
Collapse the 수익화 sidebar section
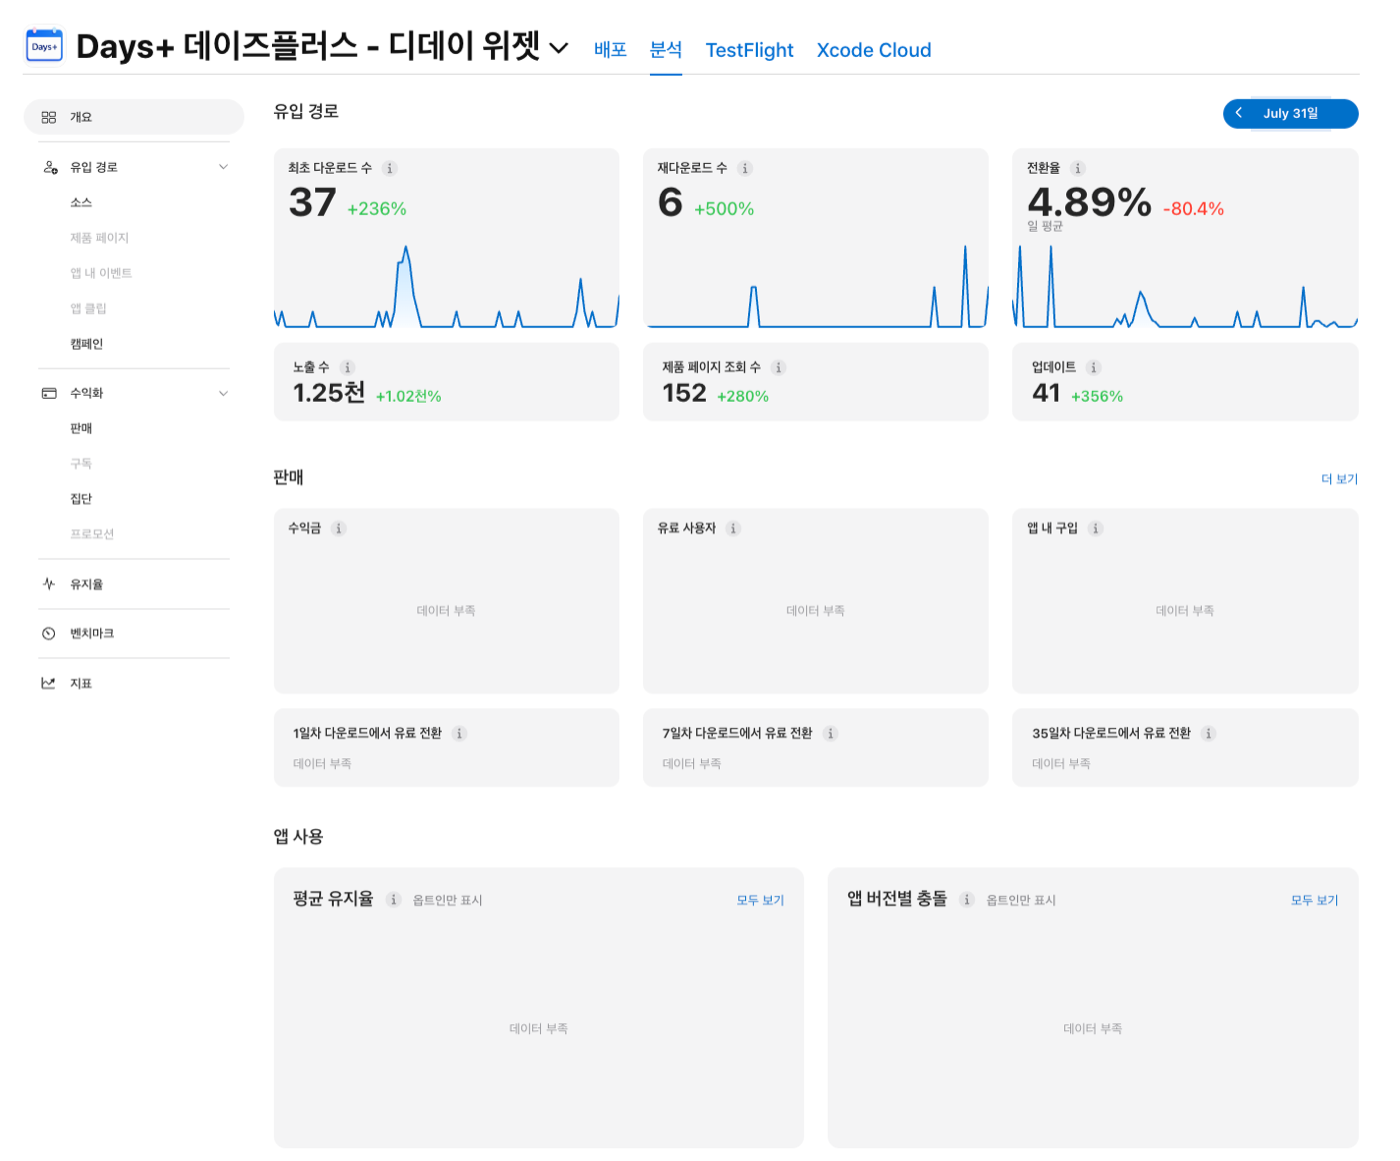click(223, 393)
